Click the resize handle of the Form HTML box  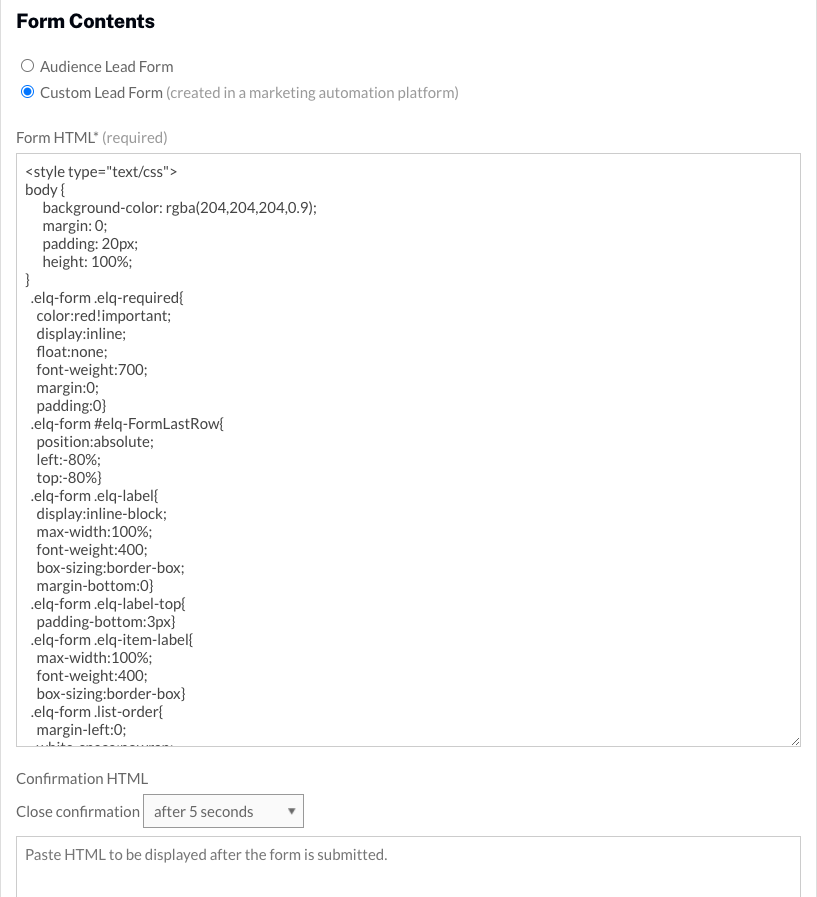point(795,741)
